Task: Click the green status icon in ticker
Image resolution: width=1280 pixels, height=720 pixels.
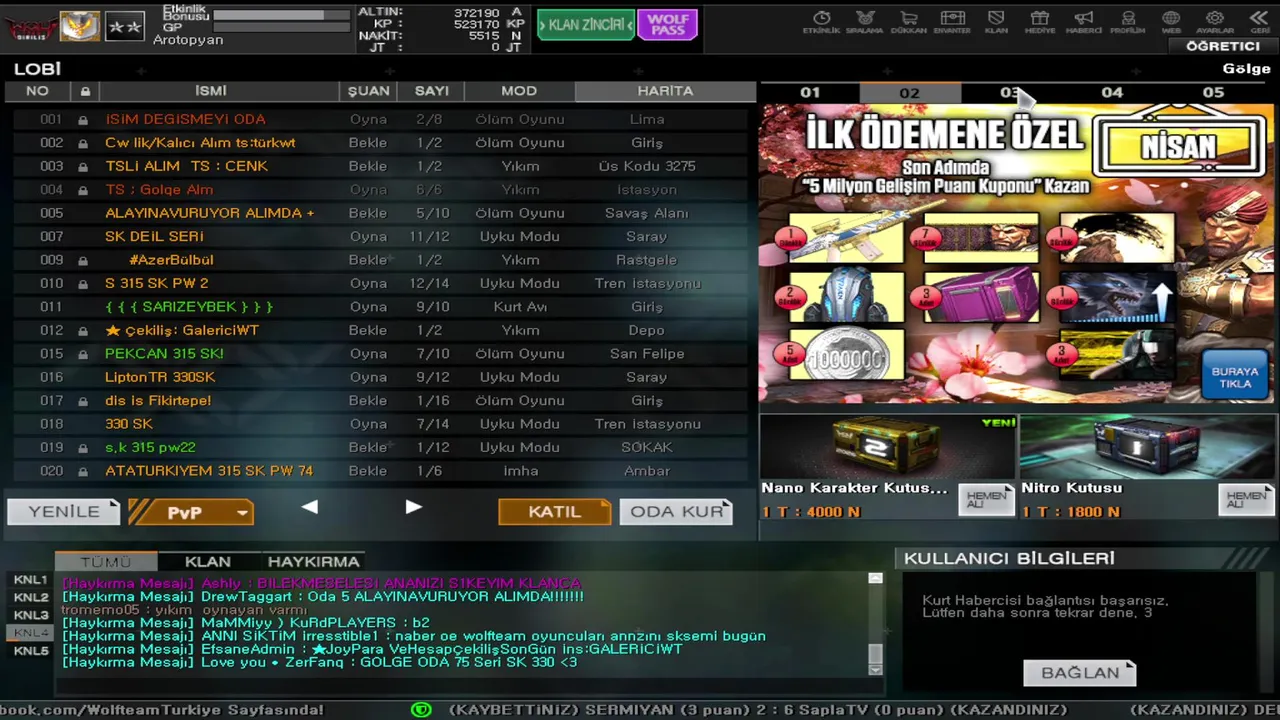Action: 422,709
